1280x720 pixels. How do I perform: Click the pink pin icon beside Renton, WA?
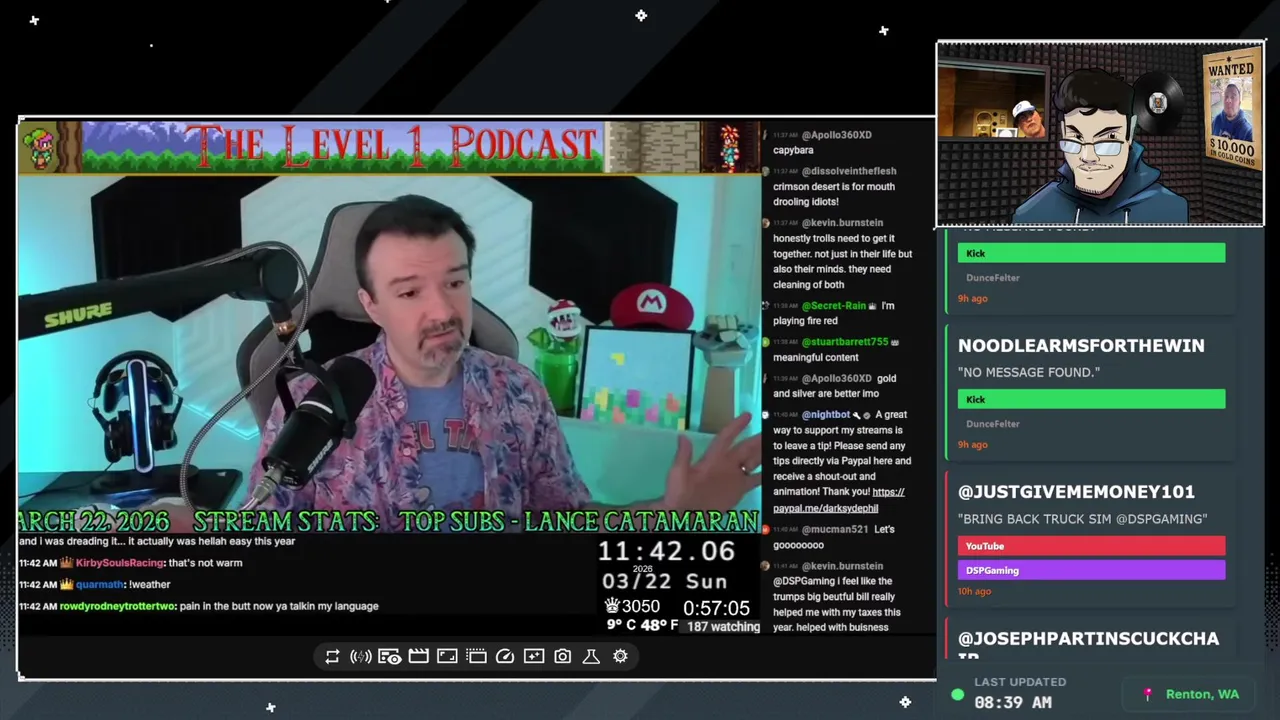(1148, 694)
